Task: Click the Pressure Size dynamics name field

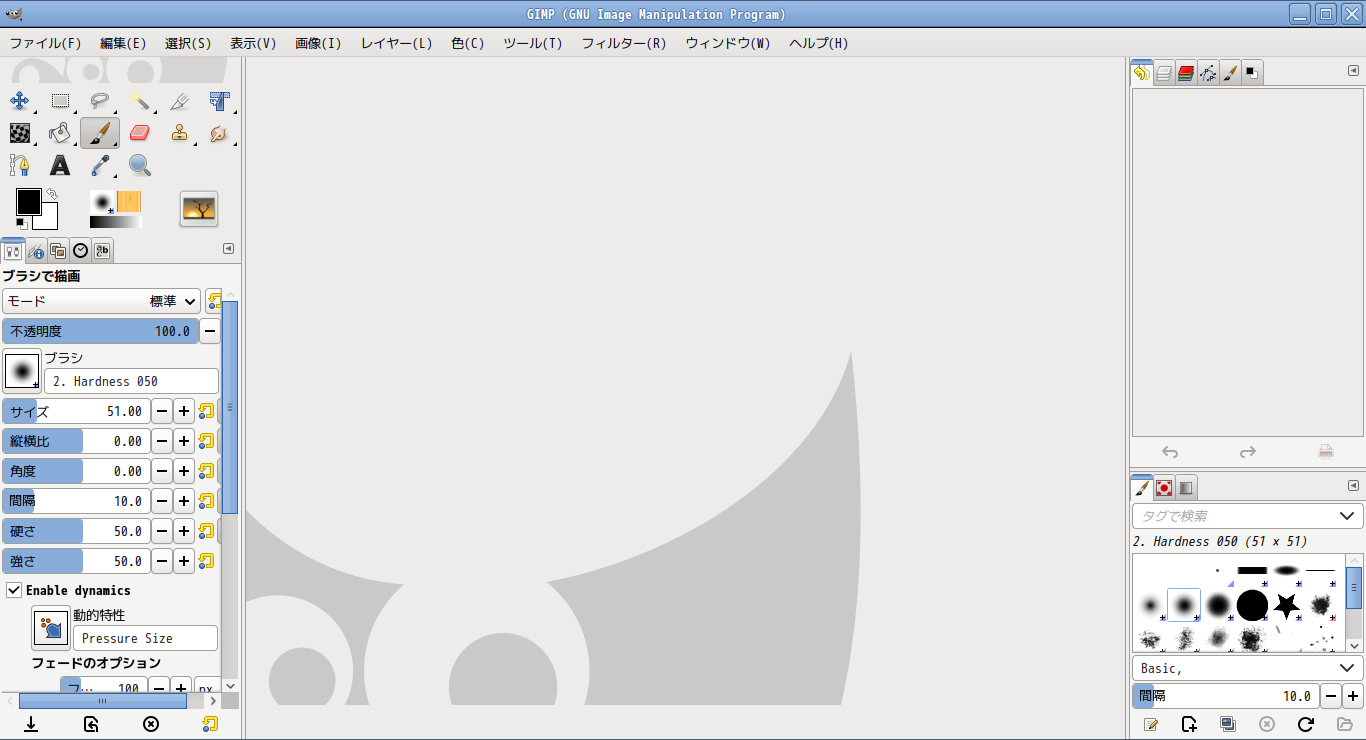Action: click(145, 638)
